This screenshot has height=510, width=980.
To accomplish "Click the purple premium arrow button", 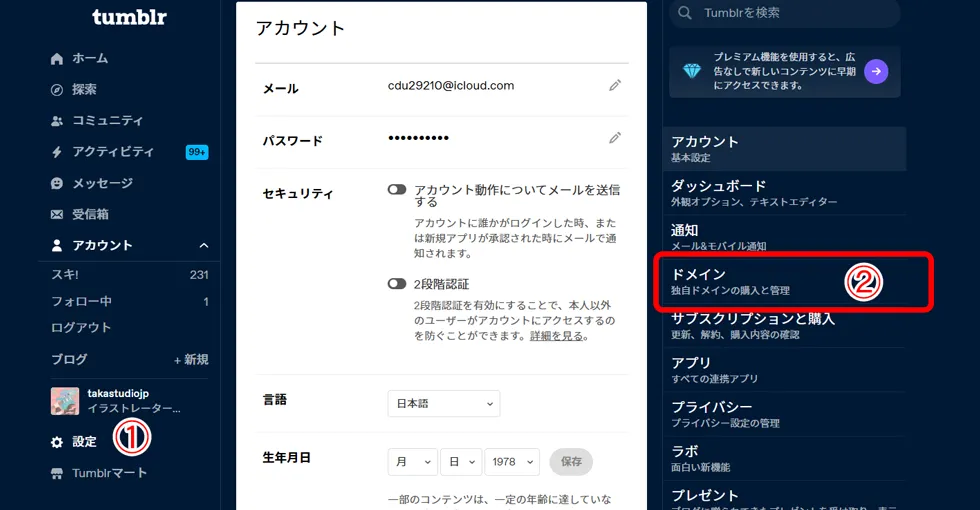I will pos(876,71).
